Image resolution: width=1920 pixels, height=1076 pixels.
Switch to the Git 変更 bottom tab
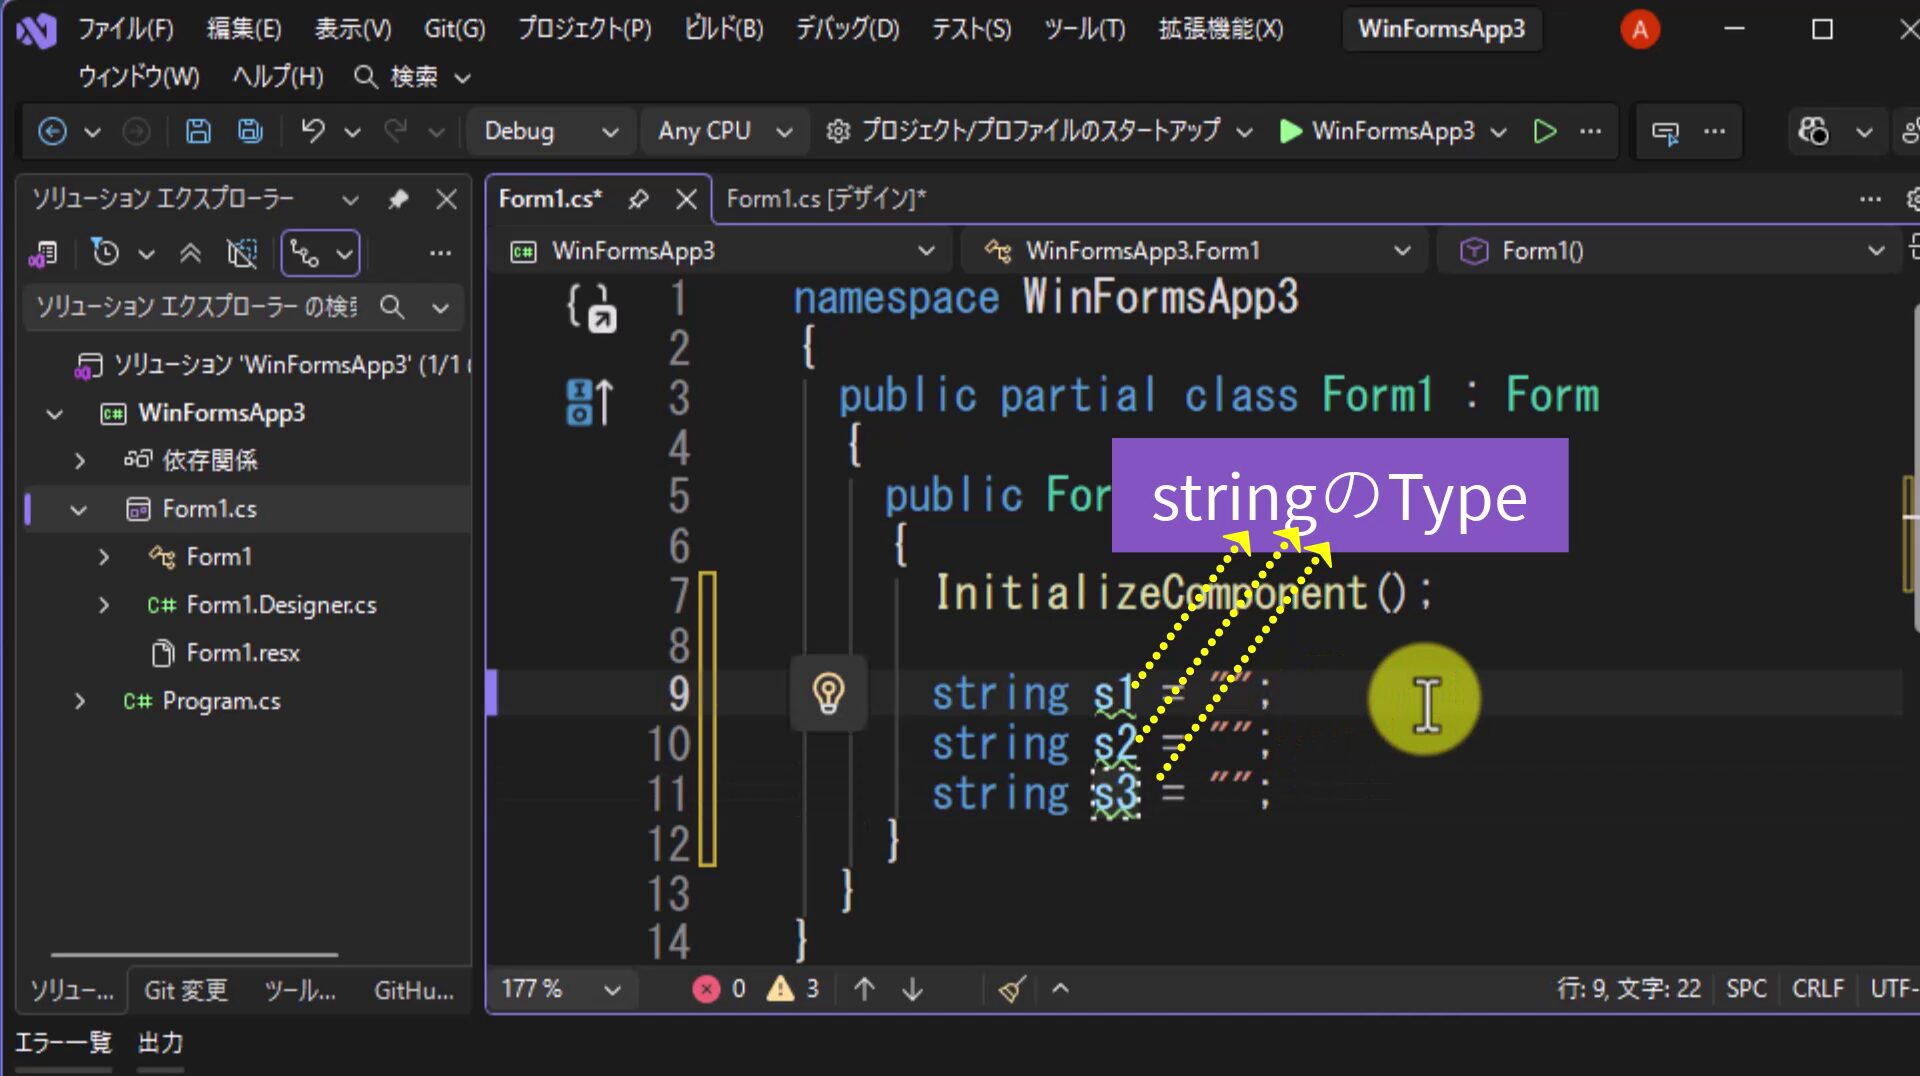[186, 991]
